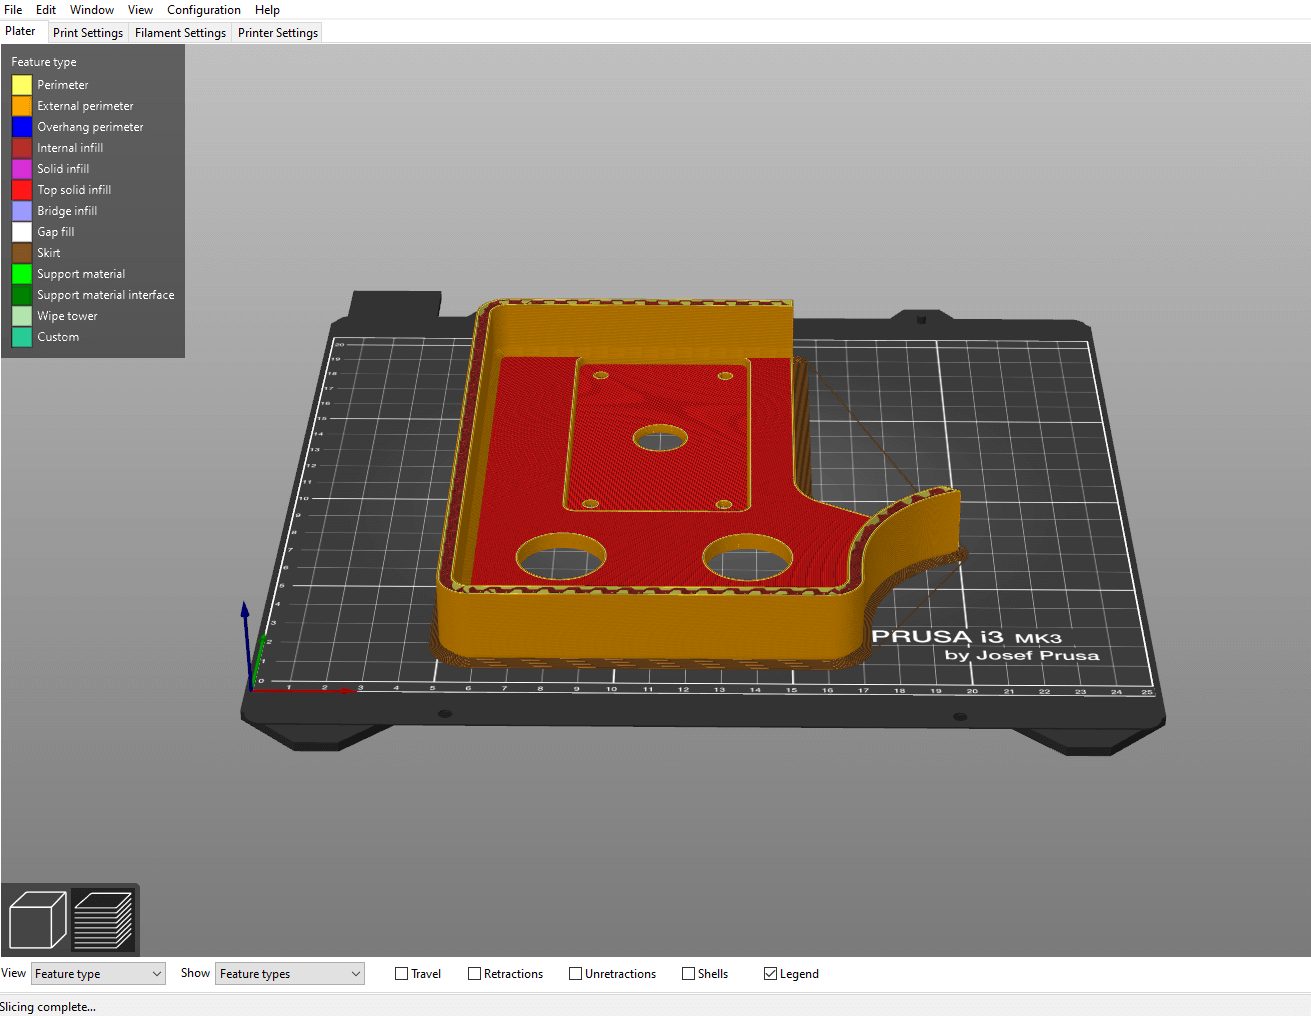Open the Configuration menu
This screenshot has height=1016, width=1311.
(x=204, y=10)
